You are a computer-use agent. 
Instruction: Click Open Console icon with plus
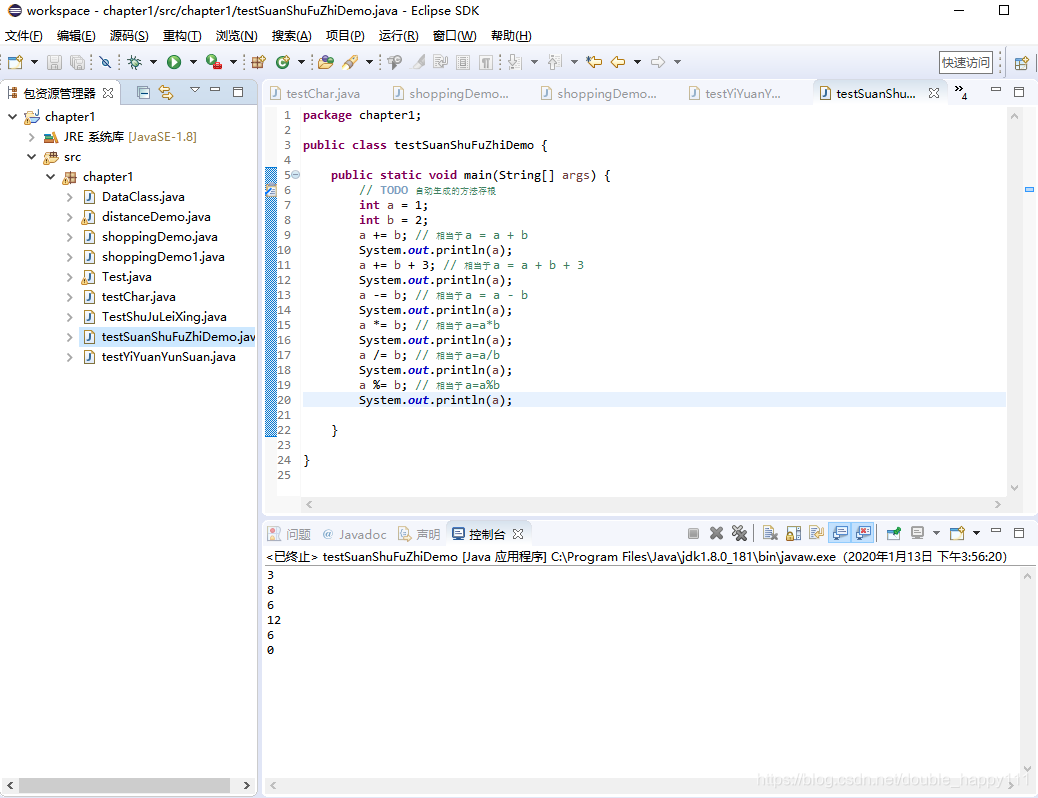957,533
